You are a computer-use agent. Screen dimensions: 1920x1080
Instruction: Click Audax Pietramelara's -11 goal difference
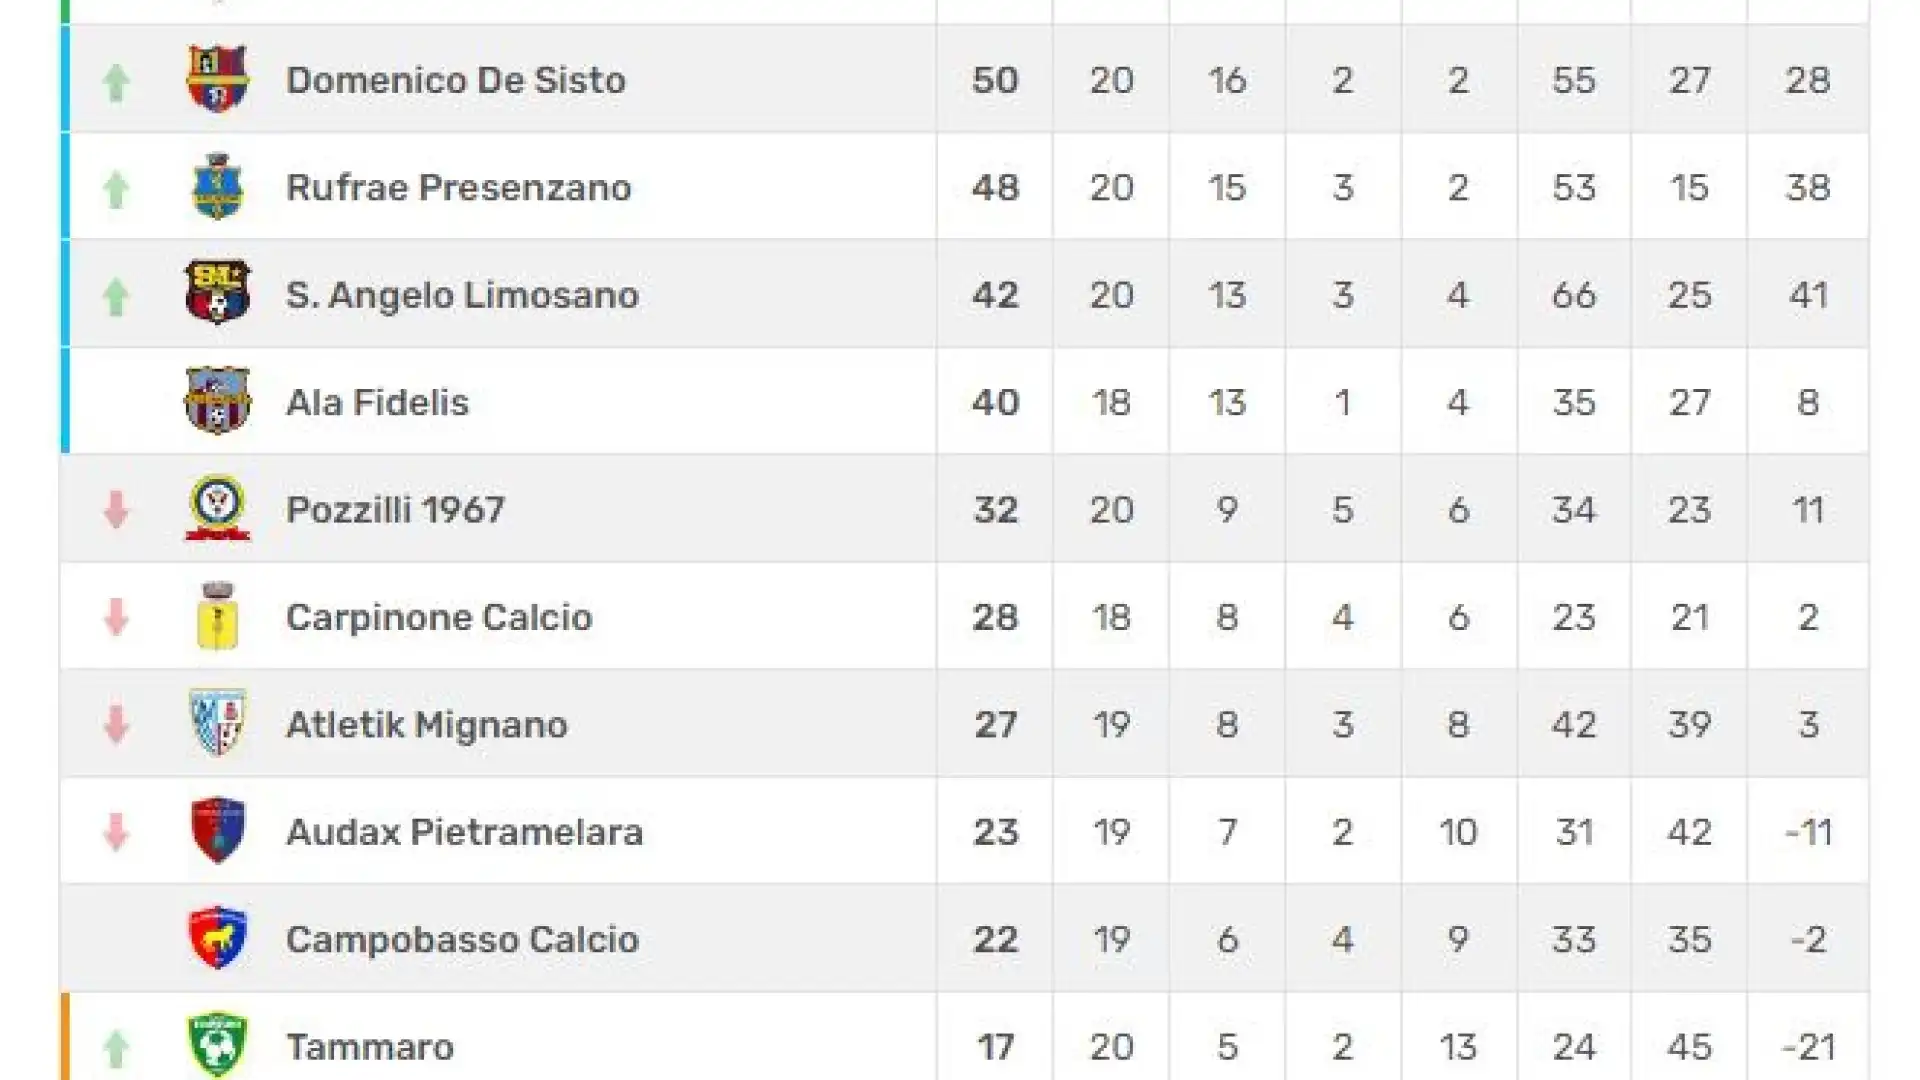click(x=1808, y=832)
